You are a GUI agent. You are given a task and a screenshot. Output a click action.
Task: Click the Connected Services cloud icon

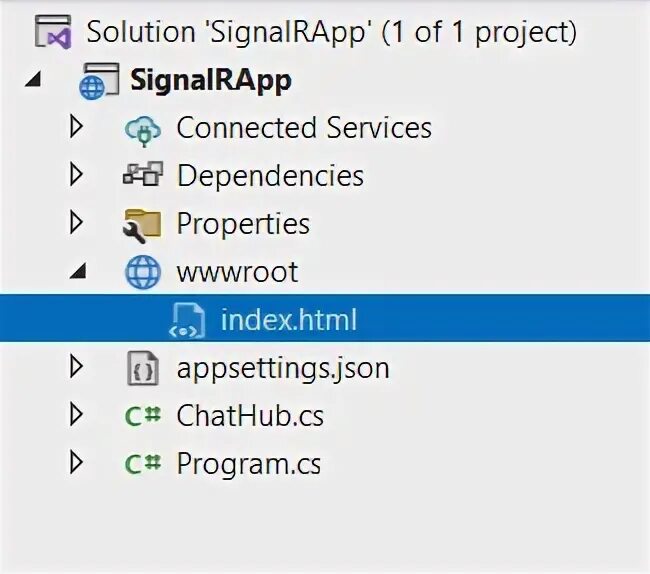[x=142, y=129]
